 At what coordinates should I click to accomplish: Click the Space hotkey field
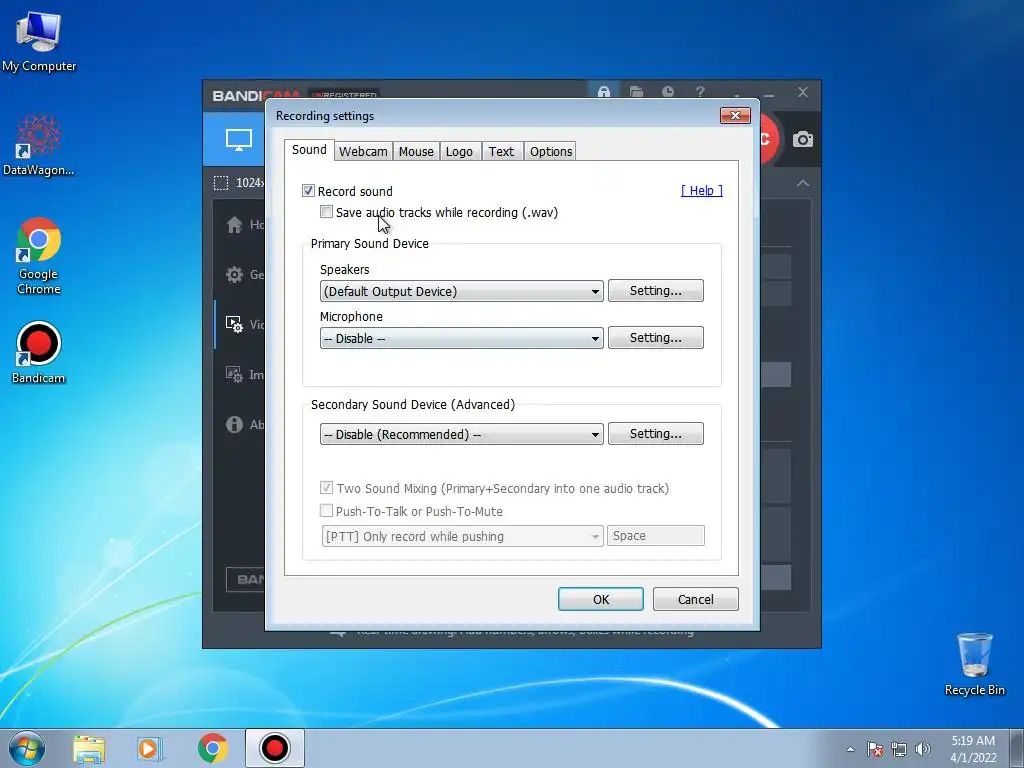click(656, 536)
